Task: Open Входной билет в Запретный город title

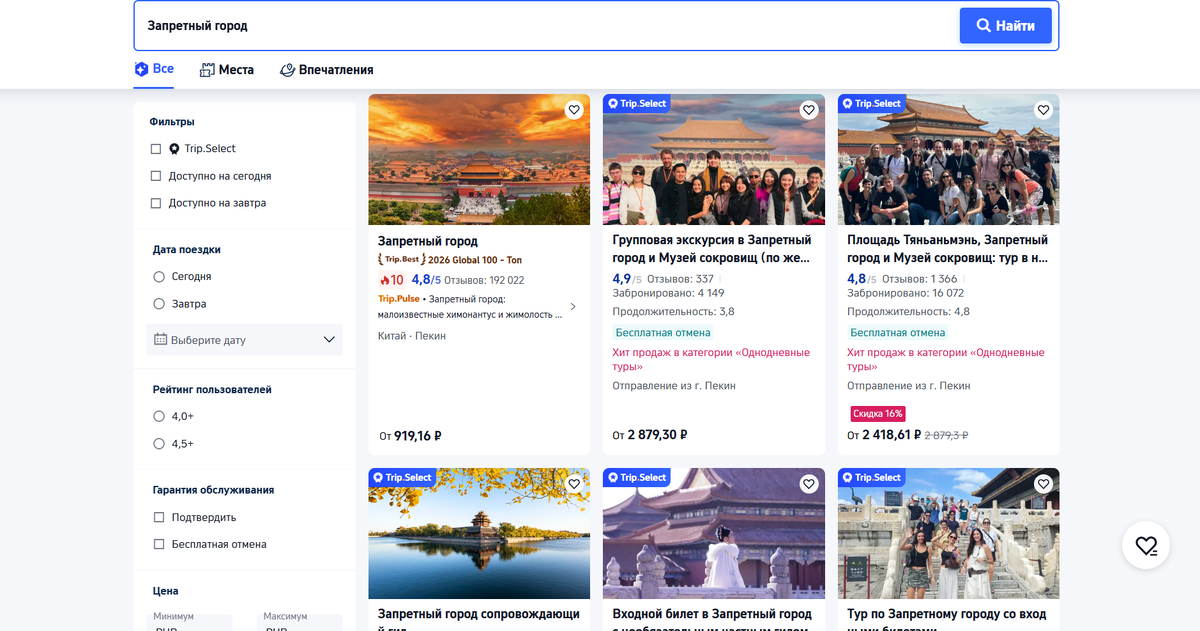Action: (712, 621)
